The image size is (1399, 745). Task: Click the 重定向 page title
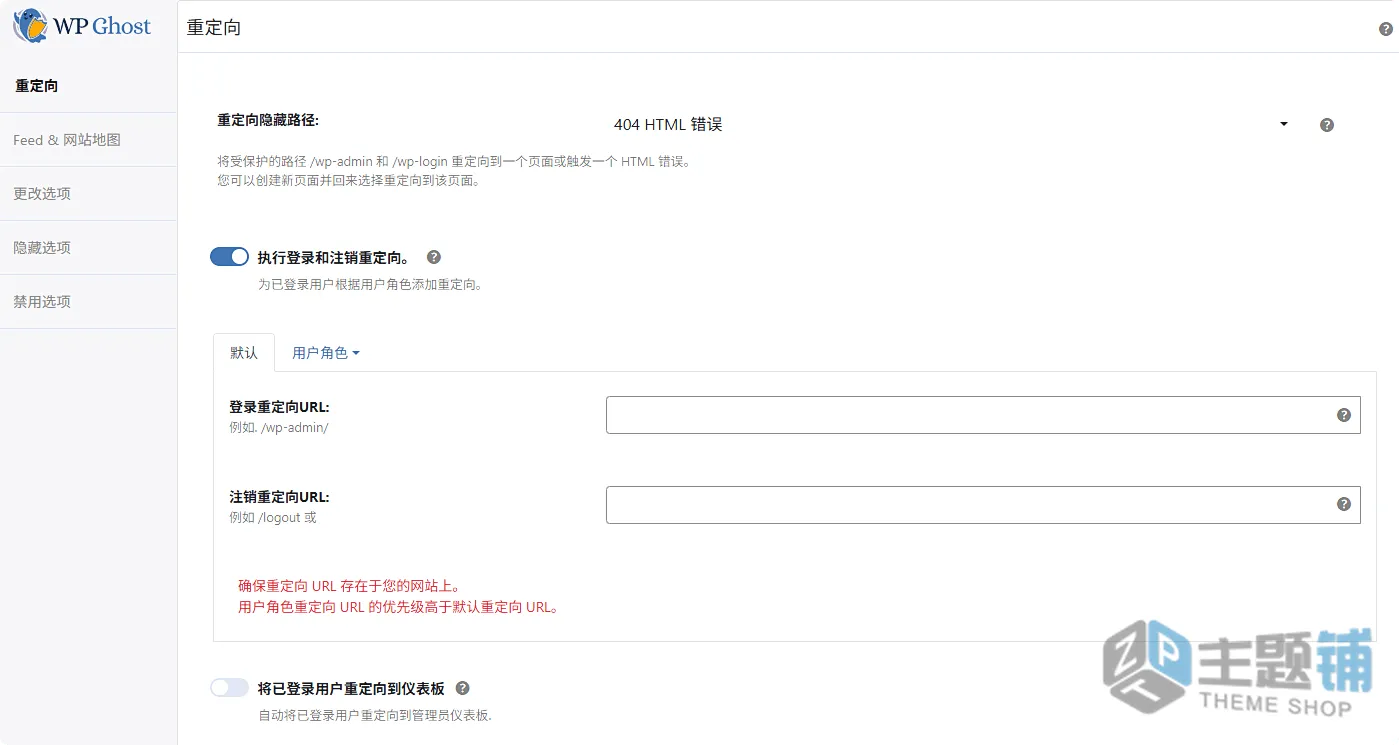click(x=214, y=28)
